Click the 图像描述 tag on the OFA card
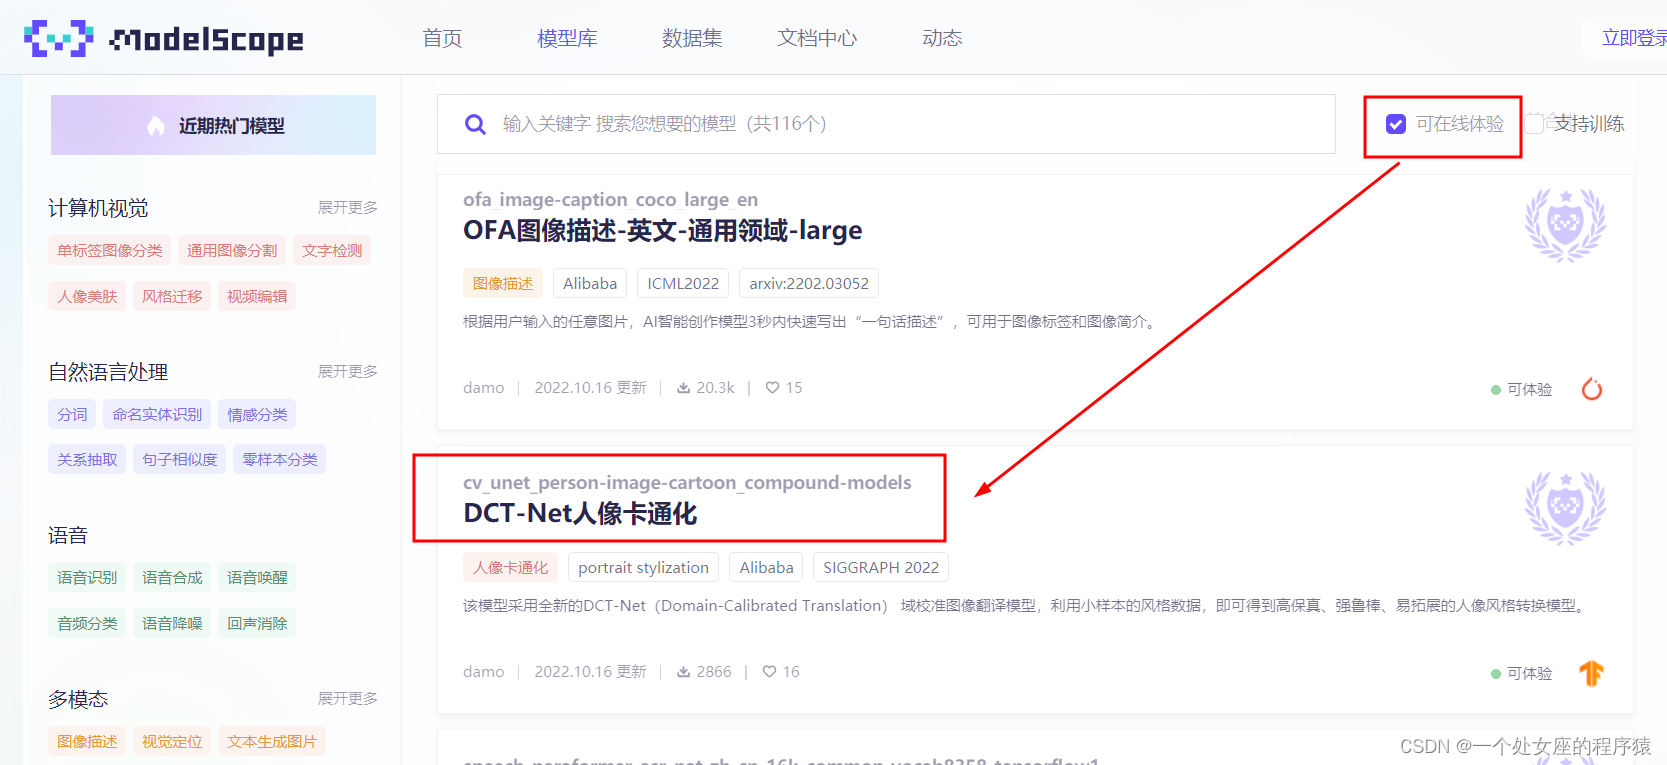Image resolution: width=1667 pixels, height=765 pixels. click(x=503, y=283)
